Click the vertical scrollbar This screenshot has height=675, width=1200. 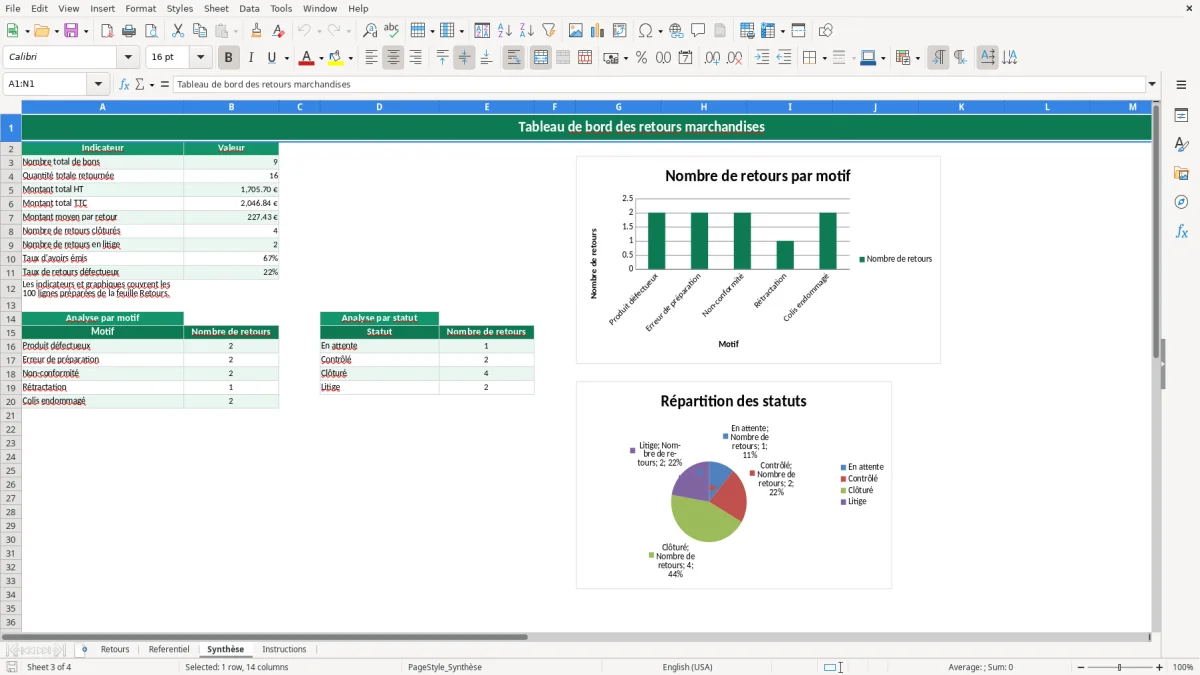point(1156,366)
